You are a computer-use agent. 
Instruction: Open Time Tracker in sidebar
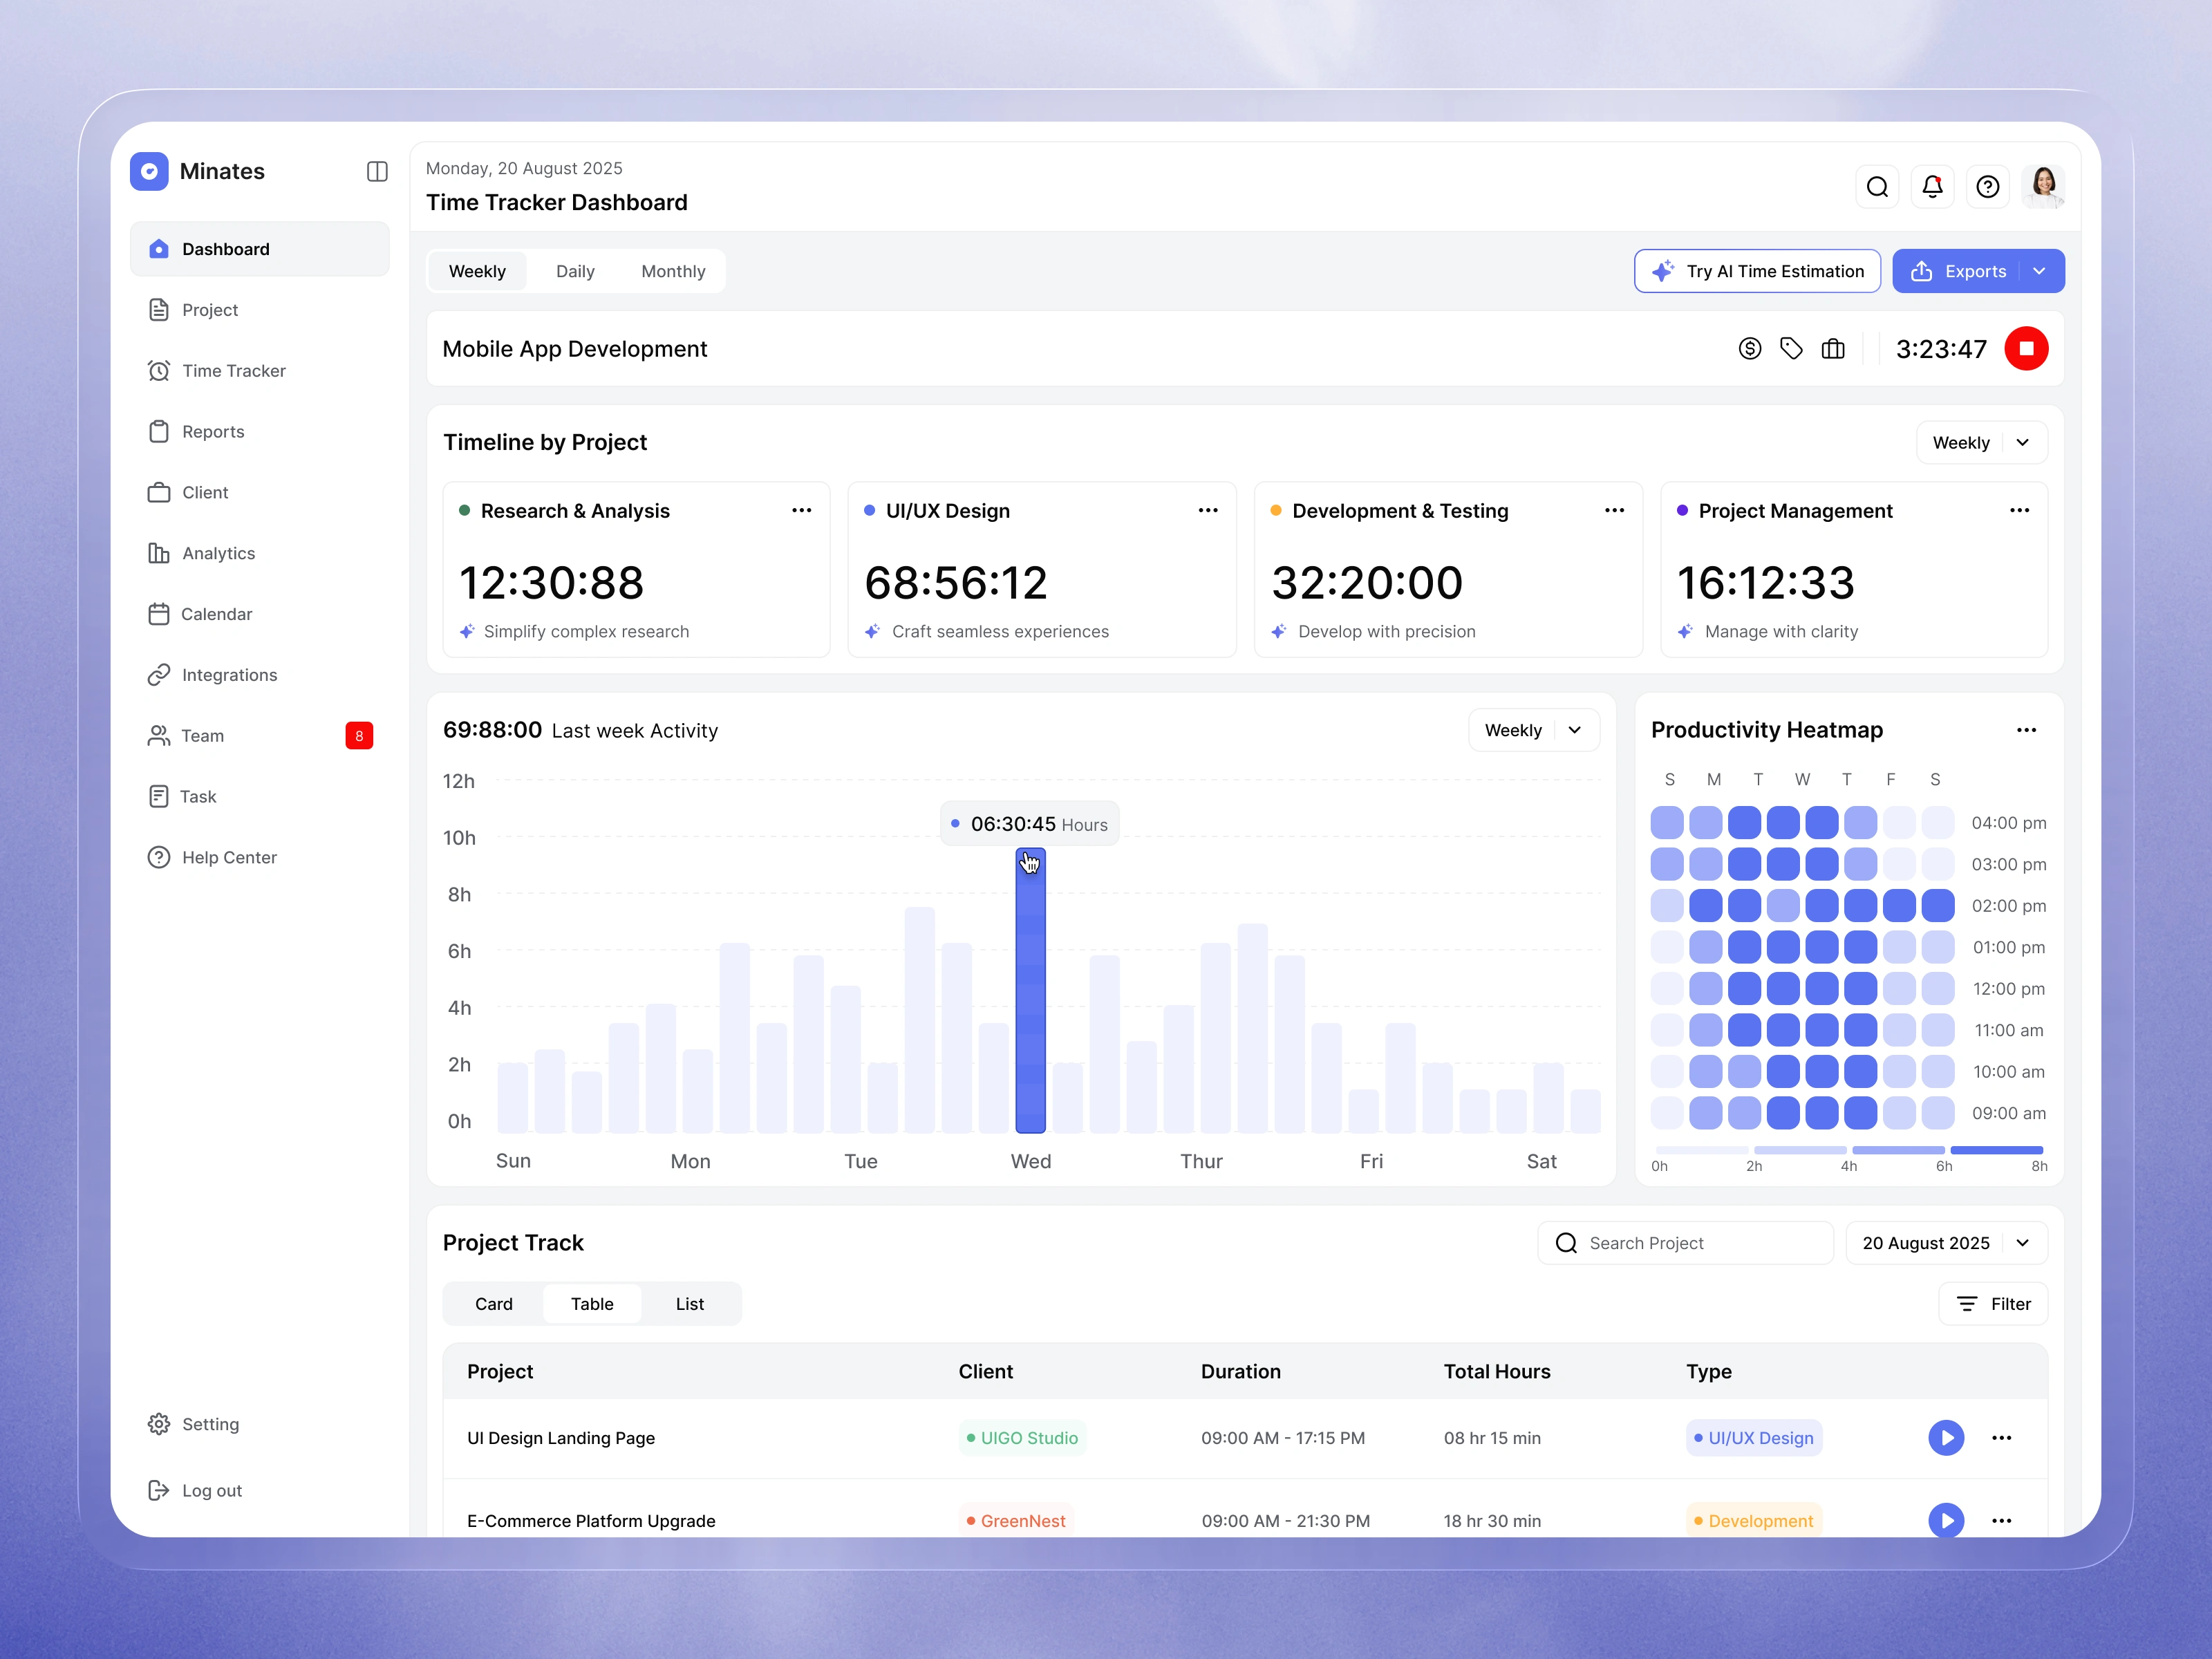234,371
